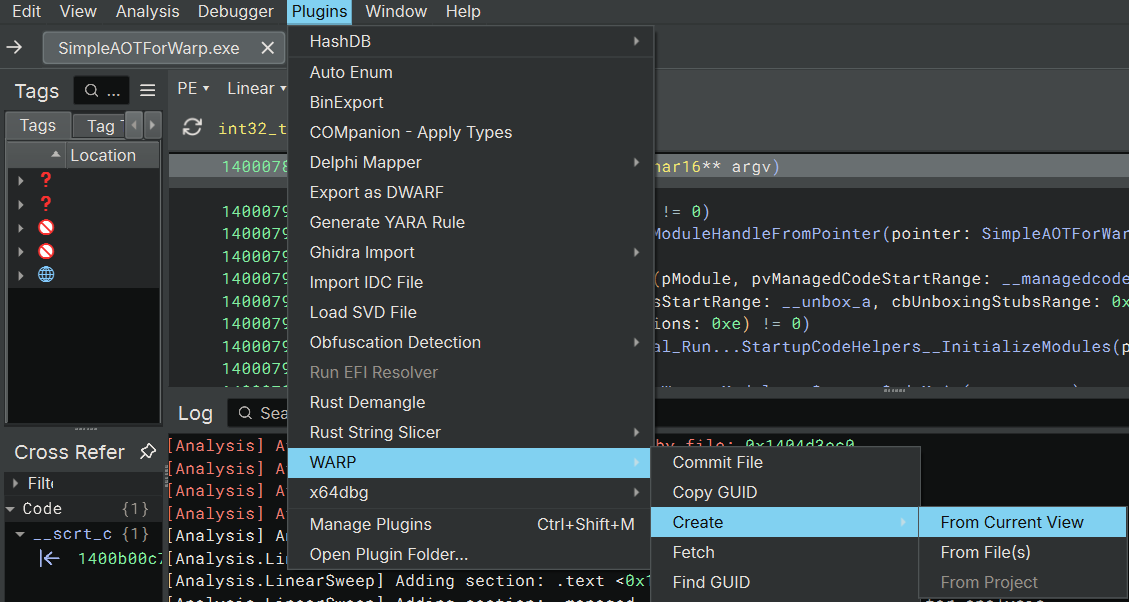Click the forward navigation arrow icon

15,48
